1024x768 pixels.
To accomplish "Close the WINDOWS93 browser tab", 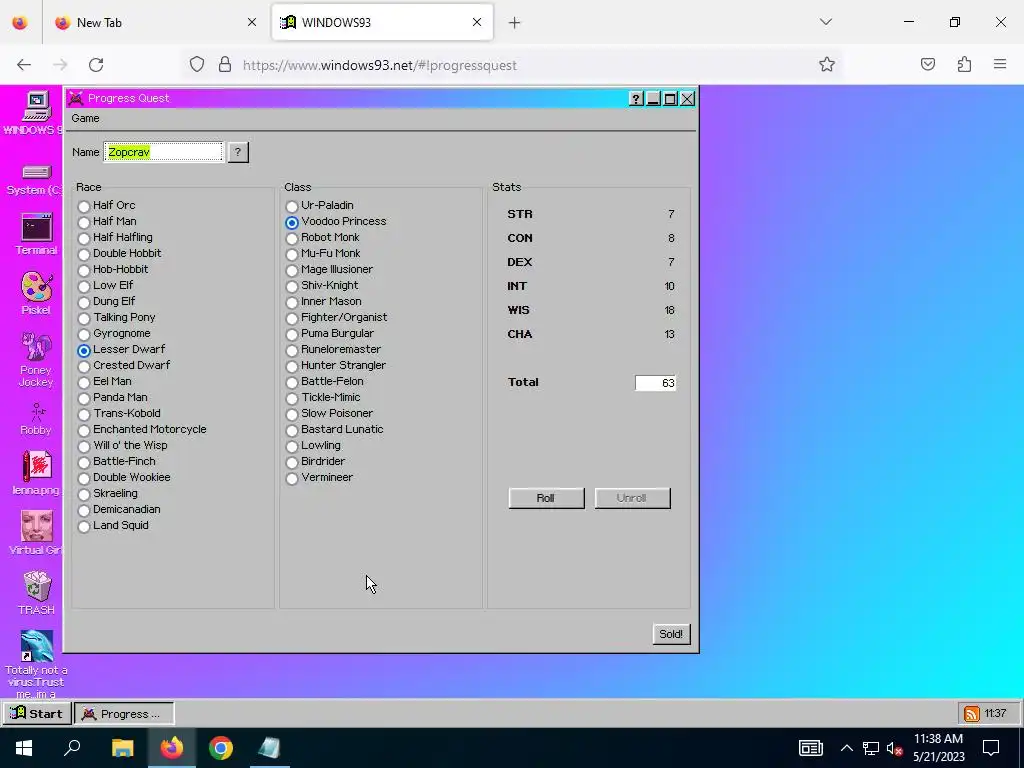I will 477,22.
